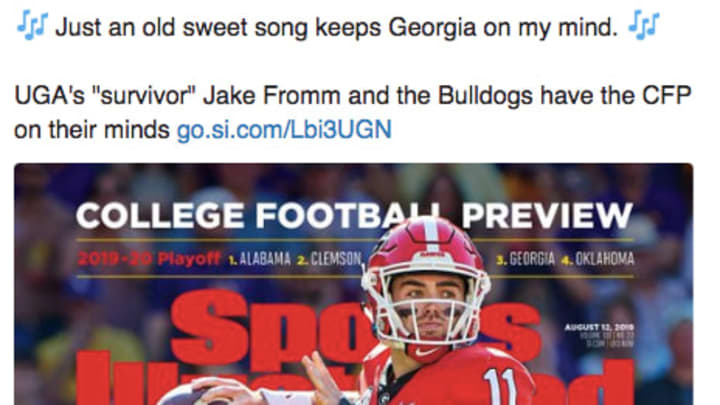The width and height of the screenshot is (720, 405).
Task: Open the go.si.com/Lbi3UGN link
Action: [284, 130]
